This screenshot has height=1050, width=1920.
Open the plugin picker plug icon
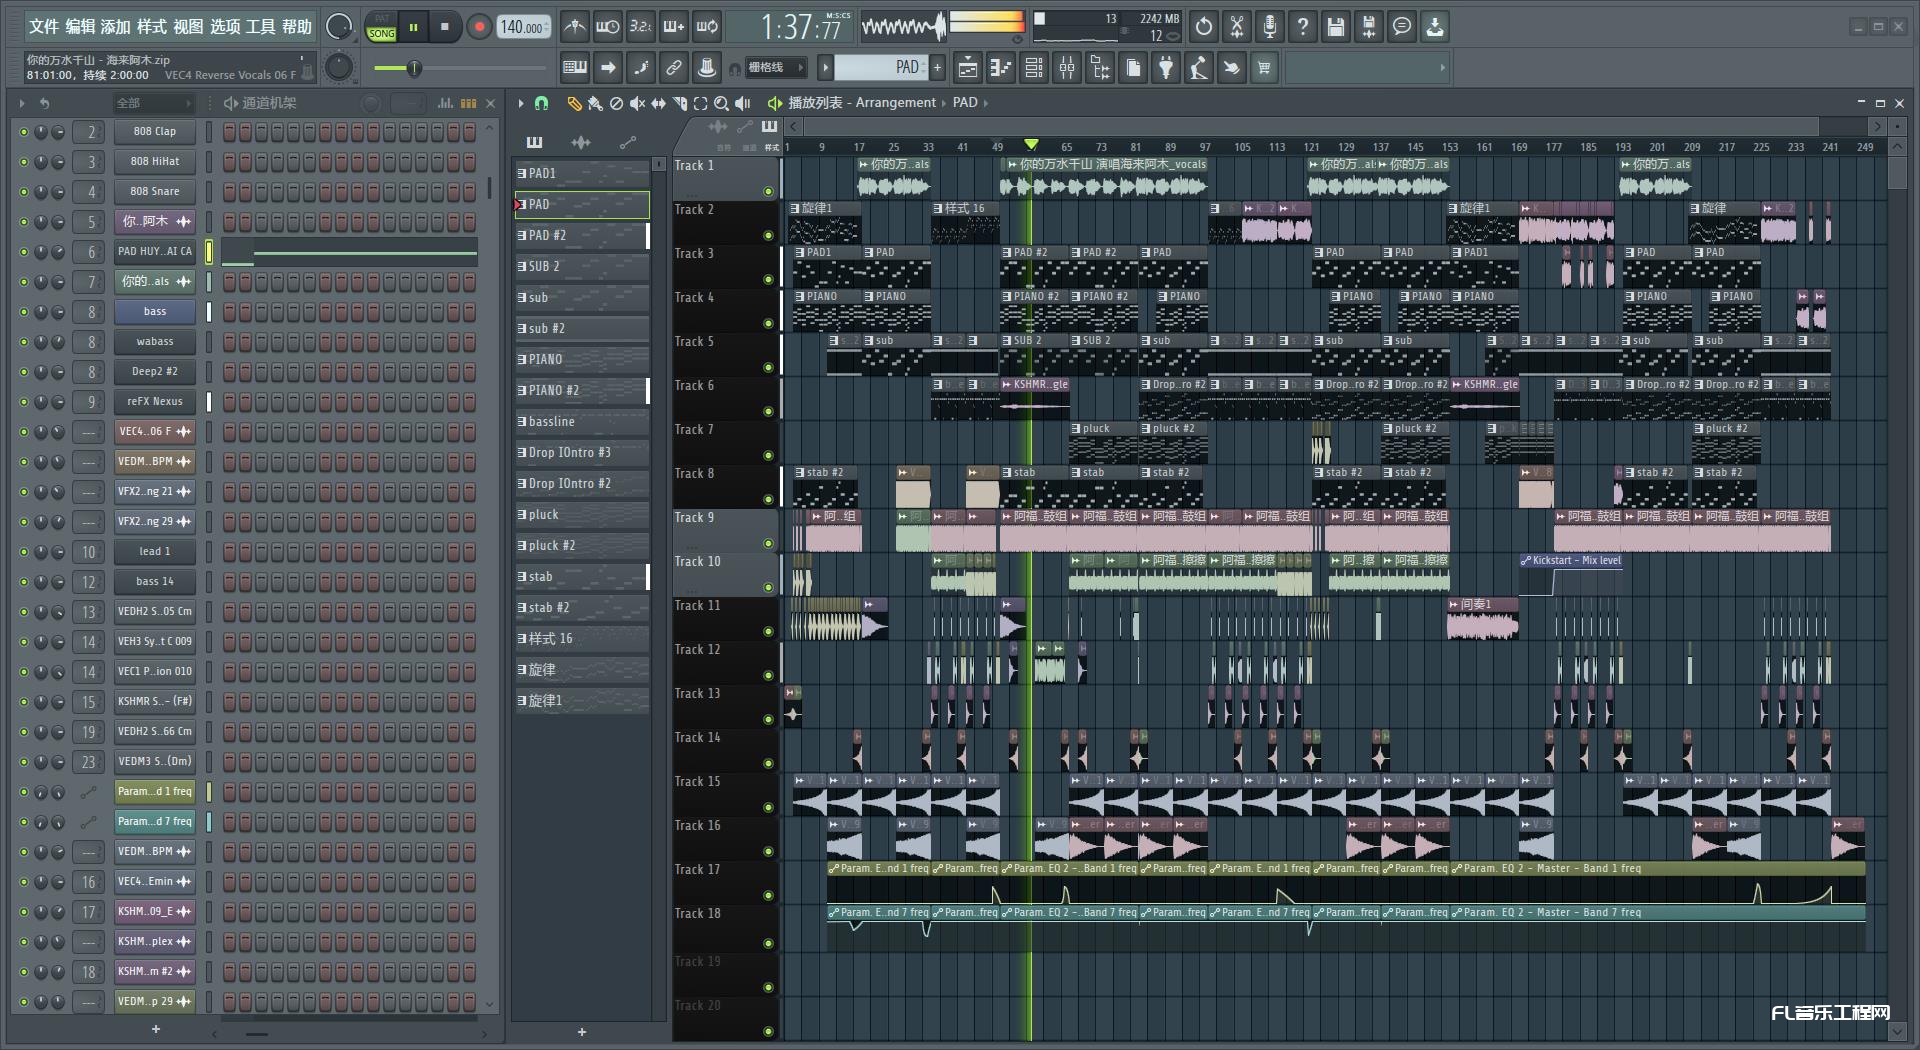pyautogui.click(x=1166, y=68)
